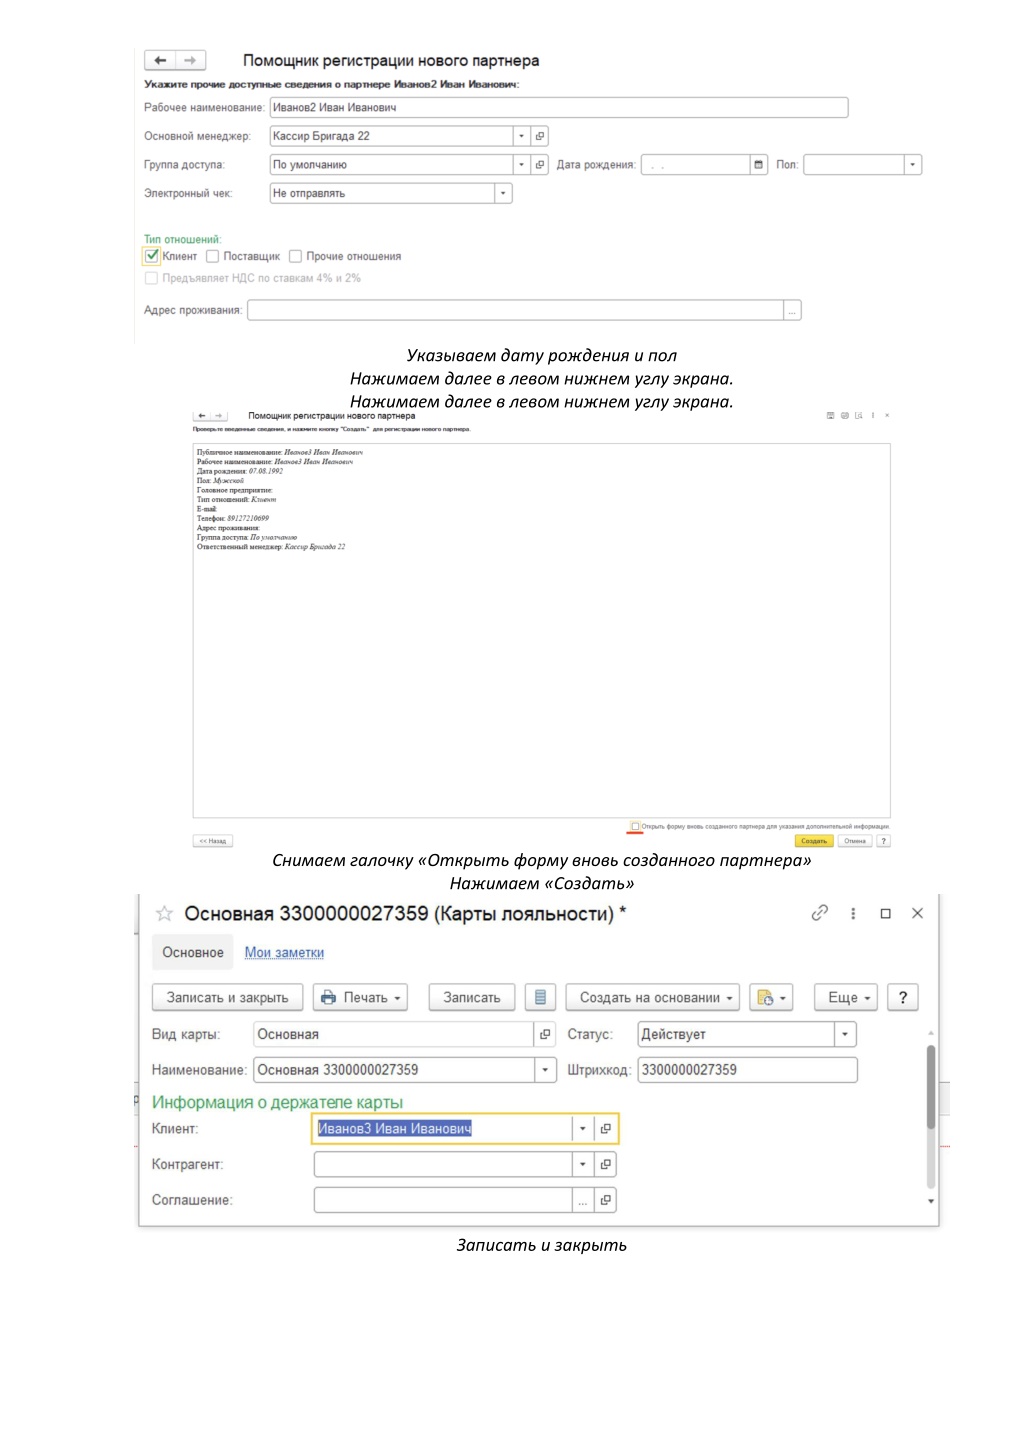Open the Еще menu
Viewport: 1023px width, 1447px height.
pyautogui.click(x=846, y=997)
